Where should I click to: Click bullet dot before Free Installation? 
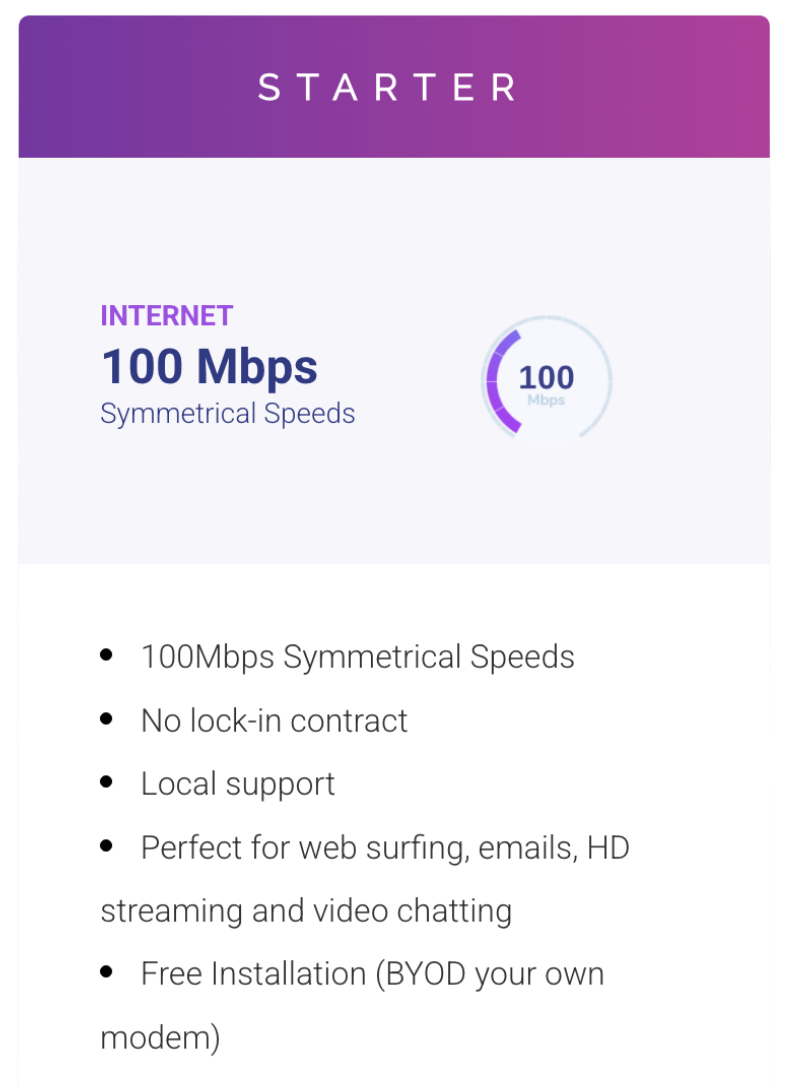click(x=107, y=973)
